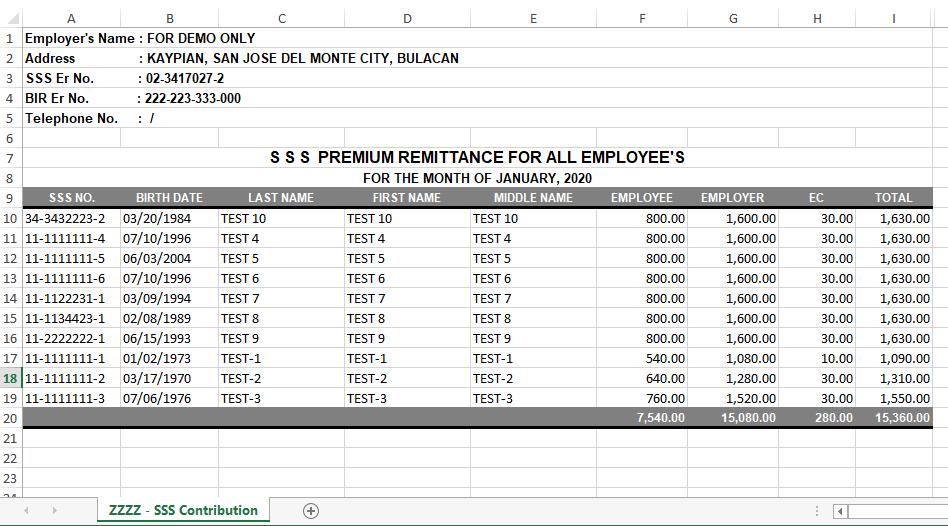
Task: Click the birth date 06/15/1993 cell
Action: coord(169,338)
